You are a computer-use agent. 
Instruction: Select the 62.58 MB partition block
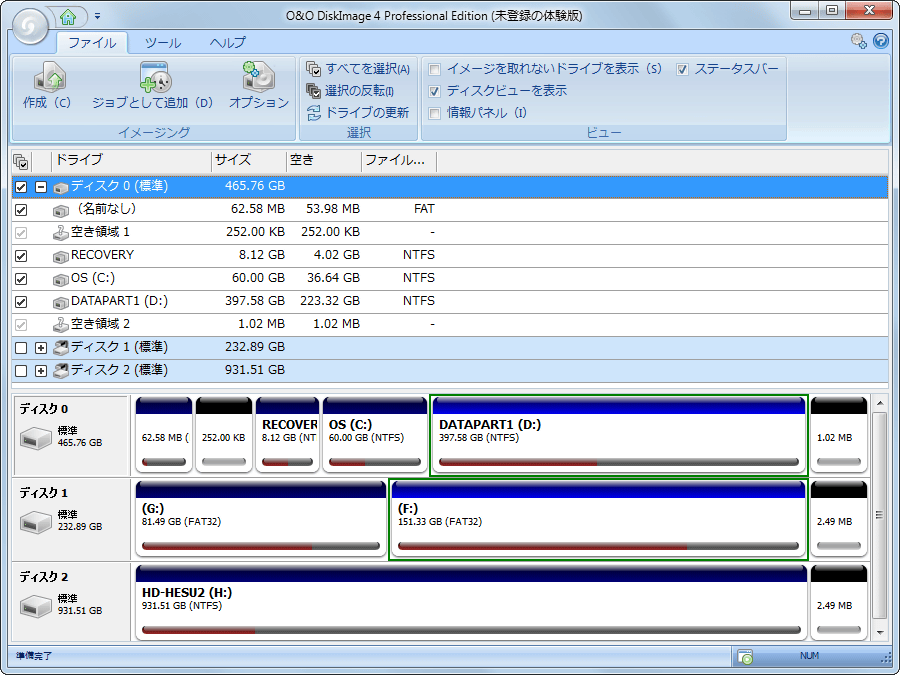coord(164,435)
